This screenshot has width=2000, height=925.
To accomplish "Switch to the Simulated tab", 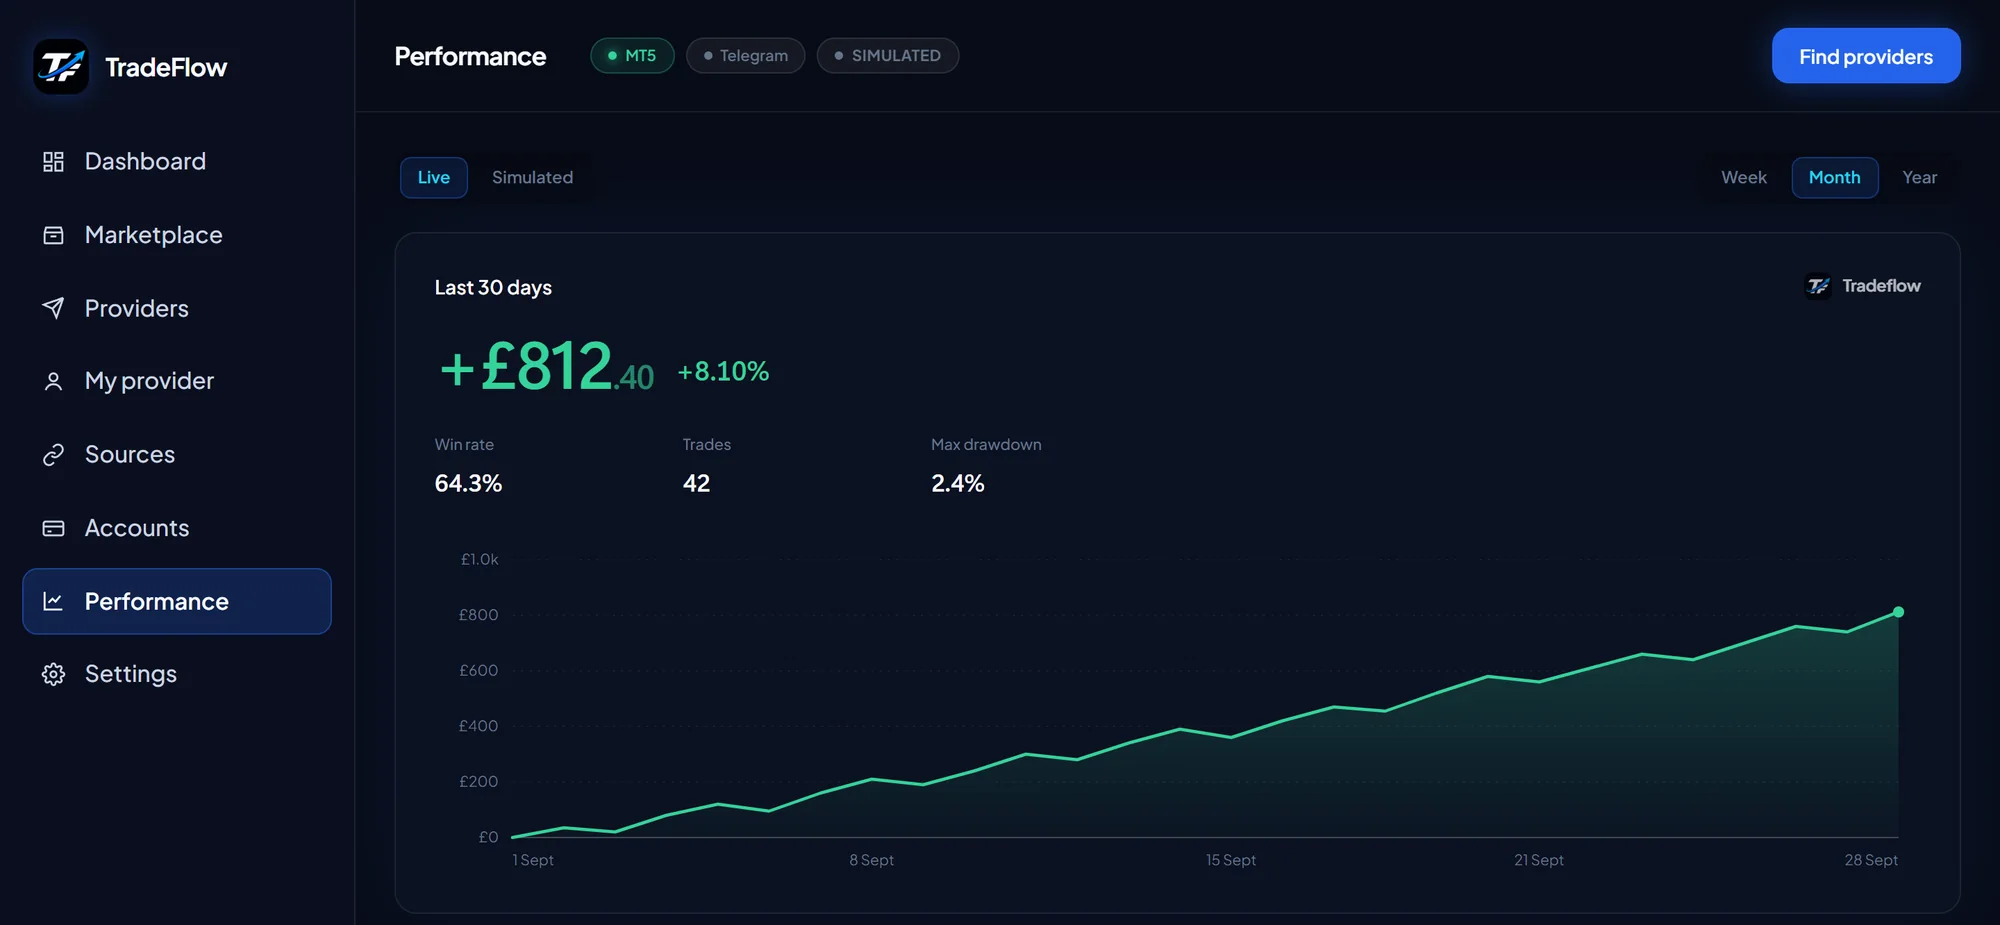I will [x=532, y=178].
